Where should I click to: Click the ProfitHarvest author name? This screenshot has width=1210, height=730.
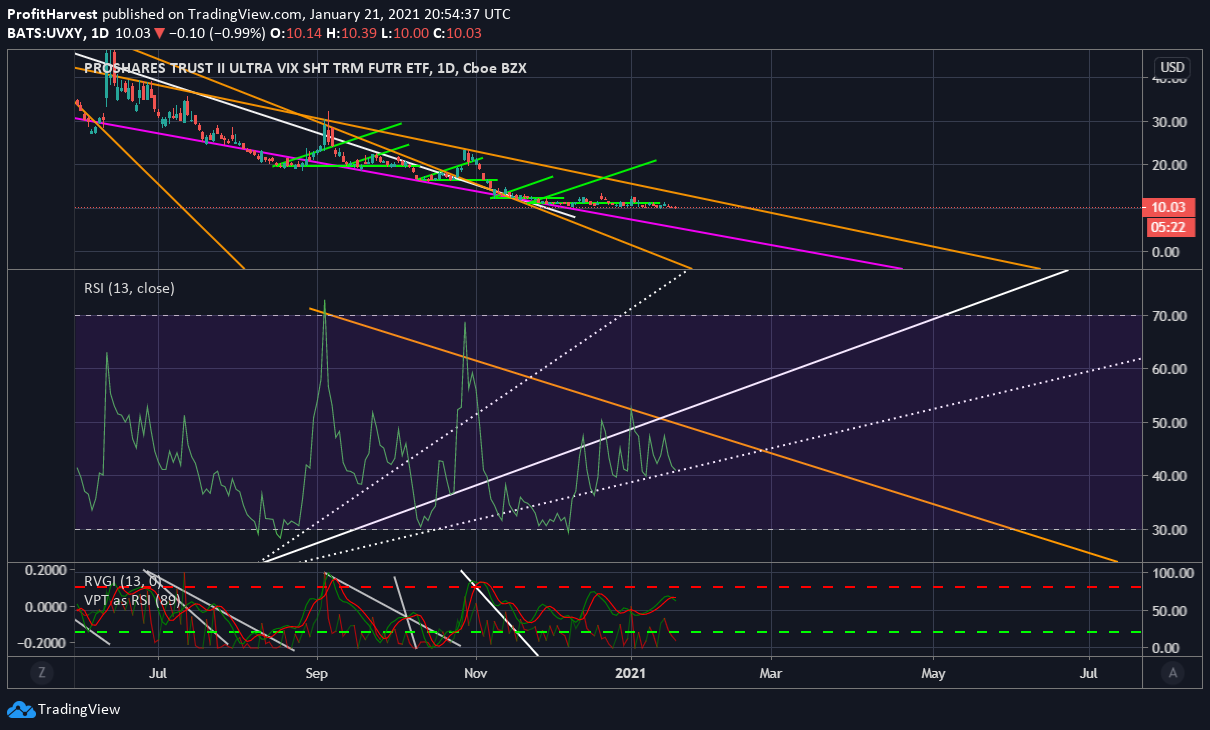[x=52, y=15]
